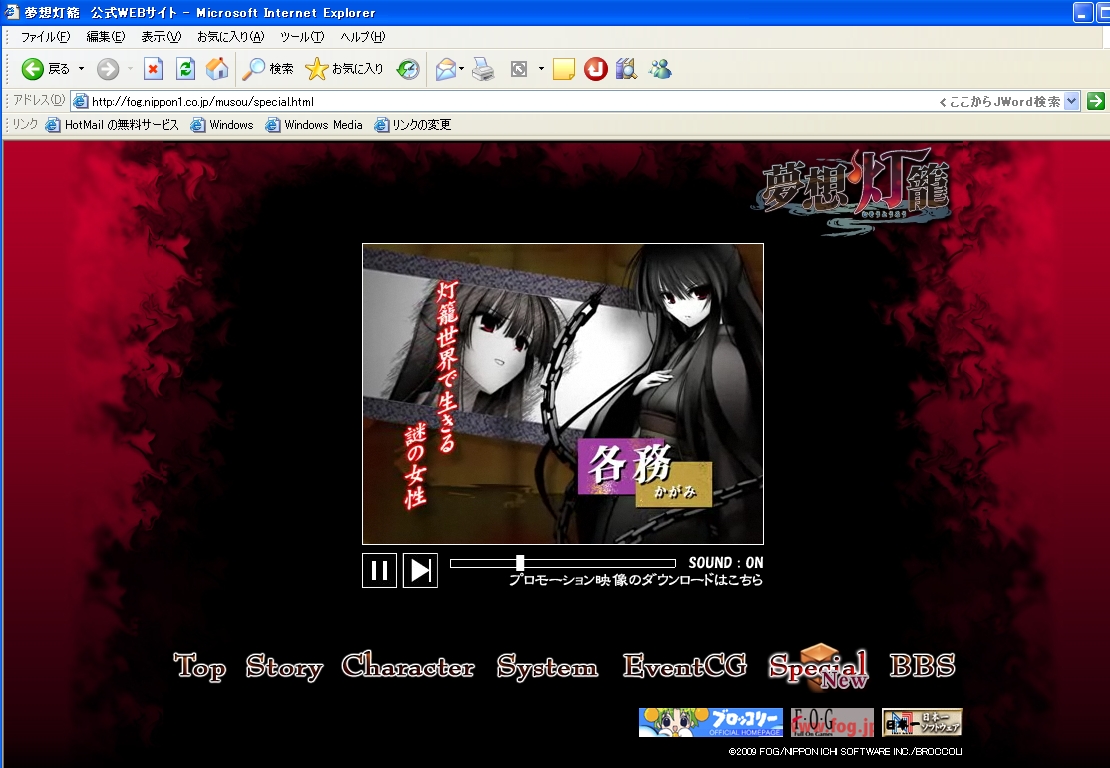This screenshot has height=768, width=1110.
Task: Click the Character navigation link
Action: (x=408, y=667)
